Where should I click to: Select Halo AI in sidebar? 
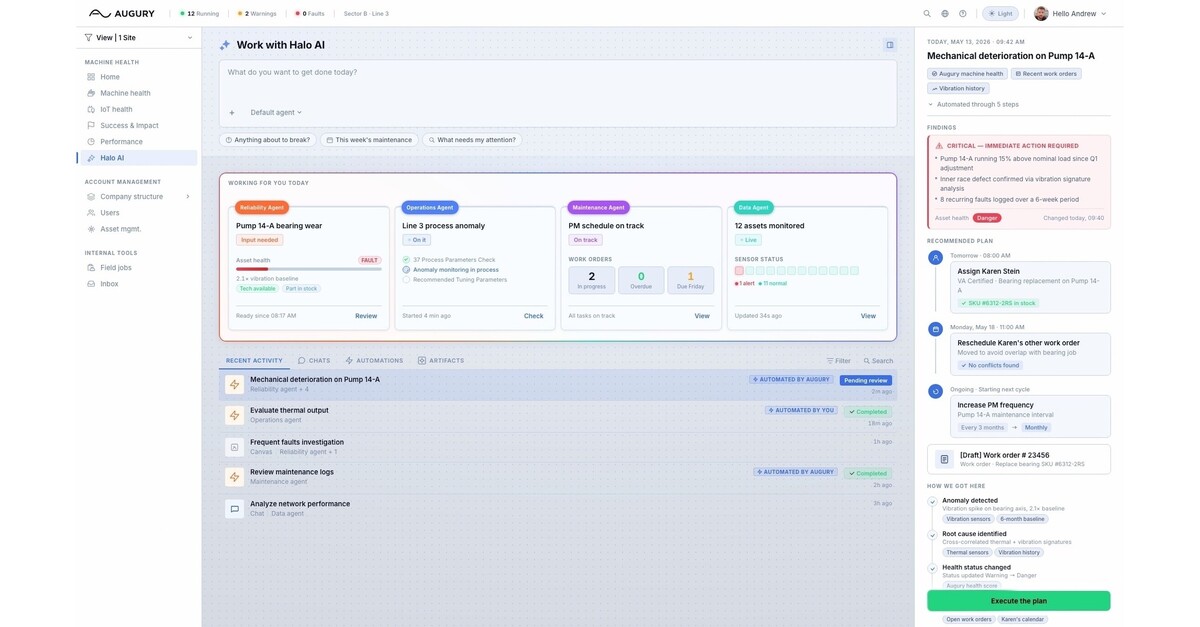pyautogui.click(x=137, y=158)
